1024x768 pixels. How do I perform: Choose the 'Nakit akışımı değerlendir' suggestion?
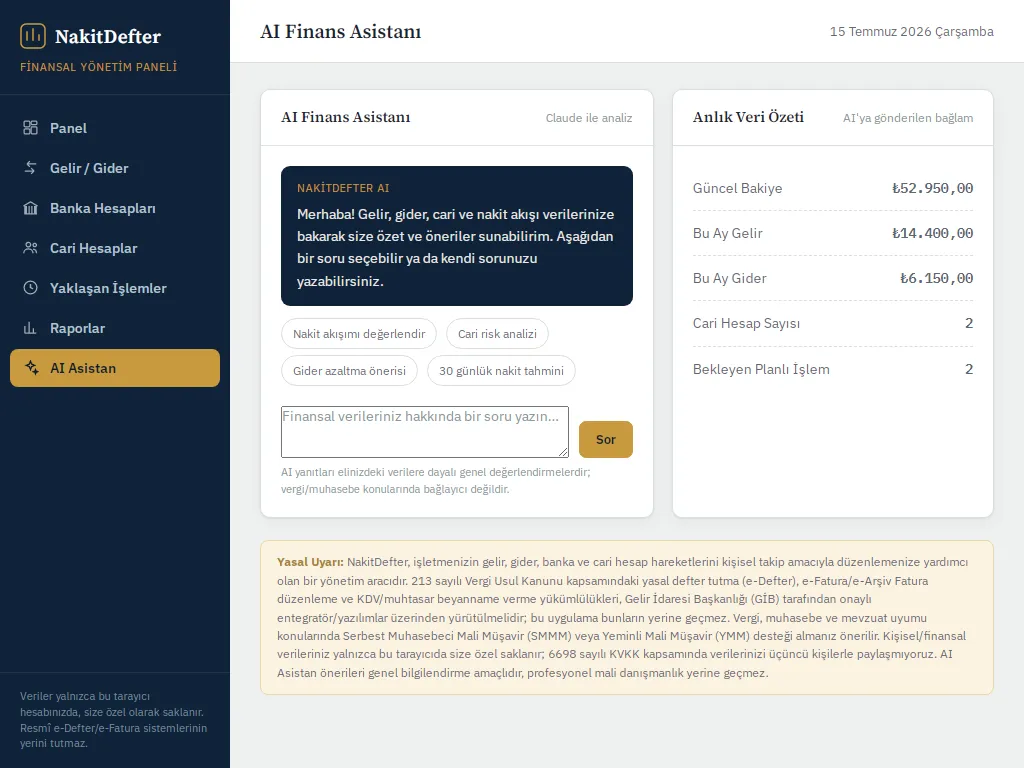(x=359, y=334)
